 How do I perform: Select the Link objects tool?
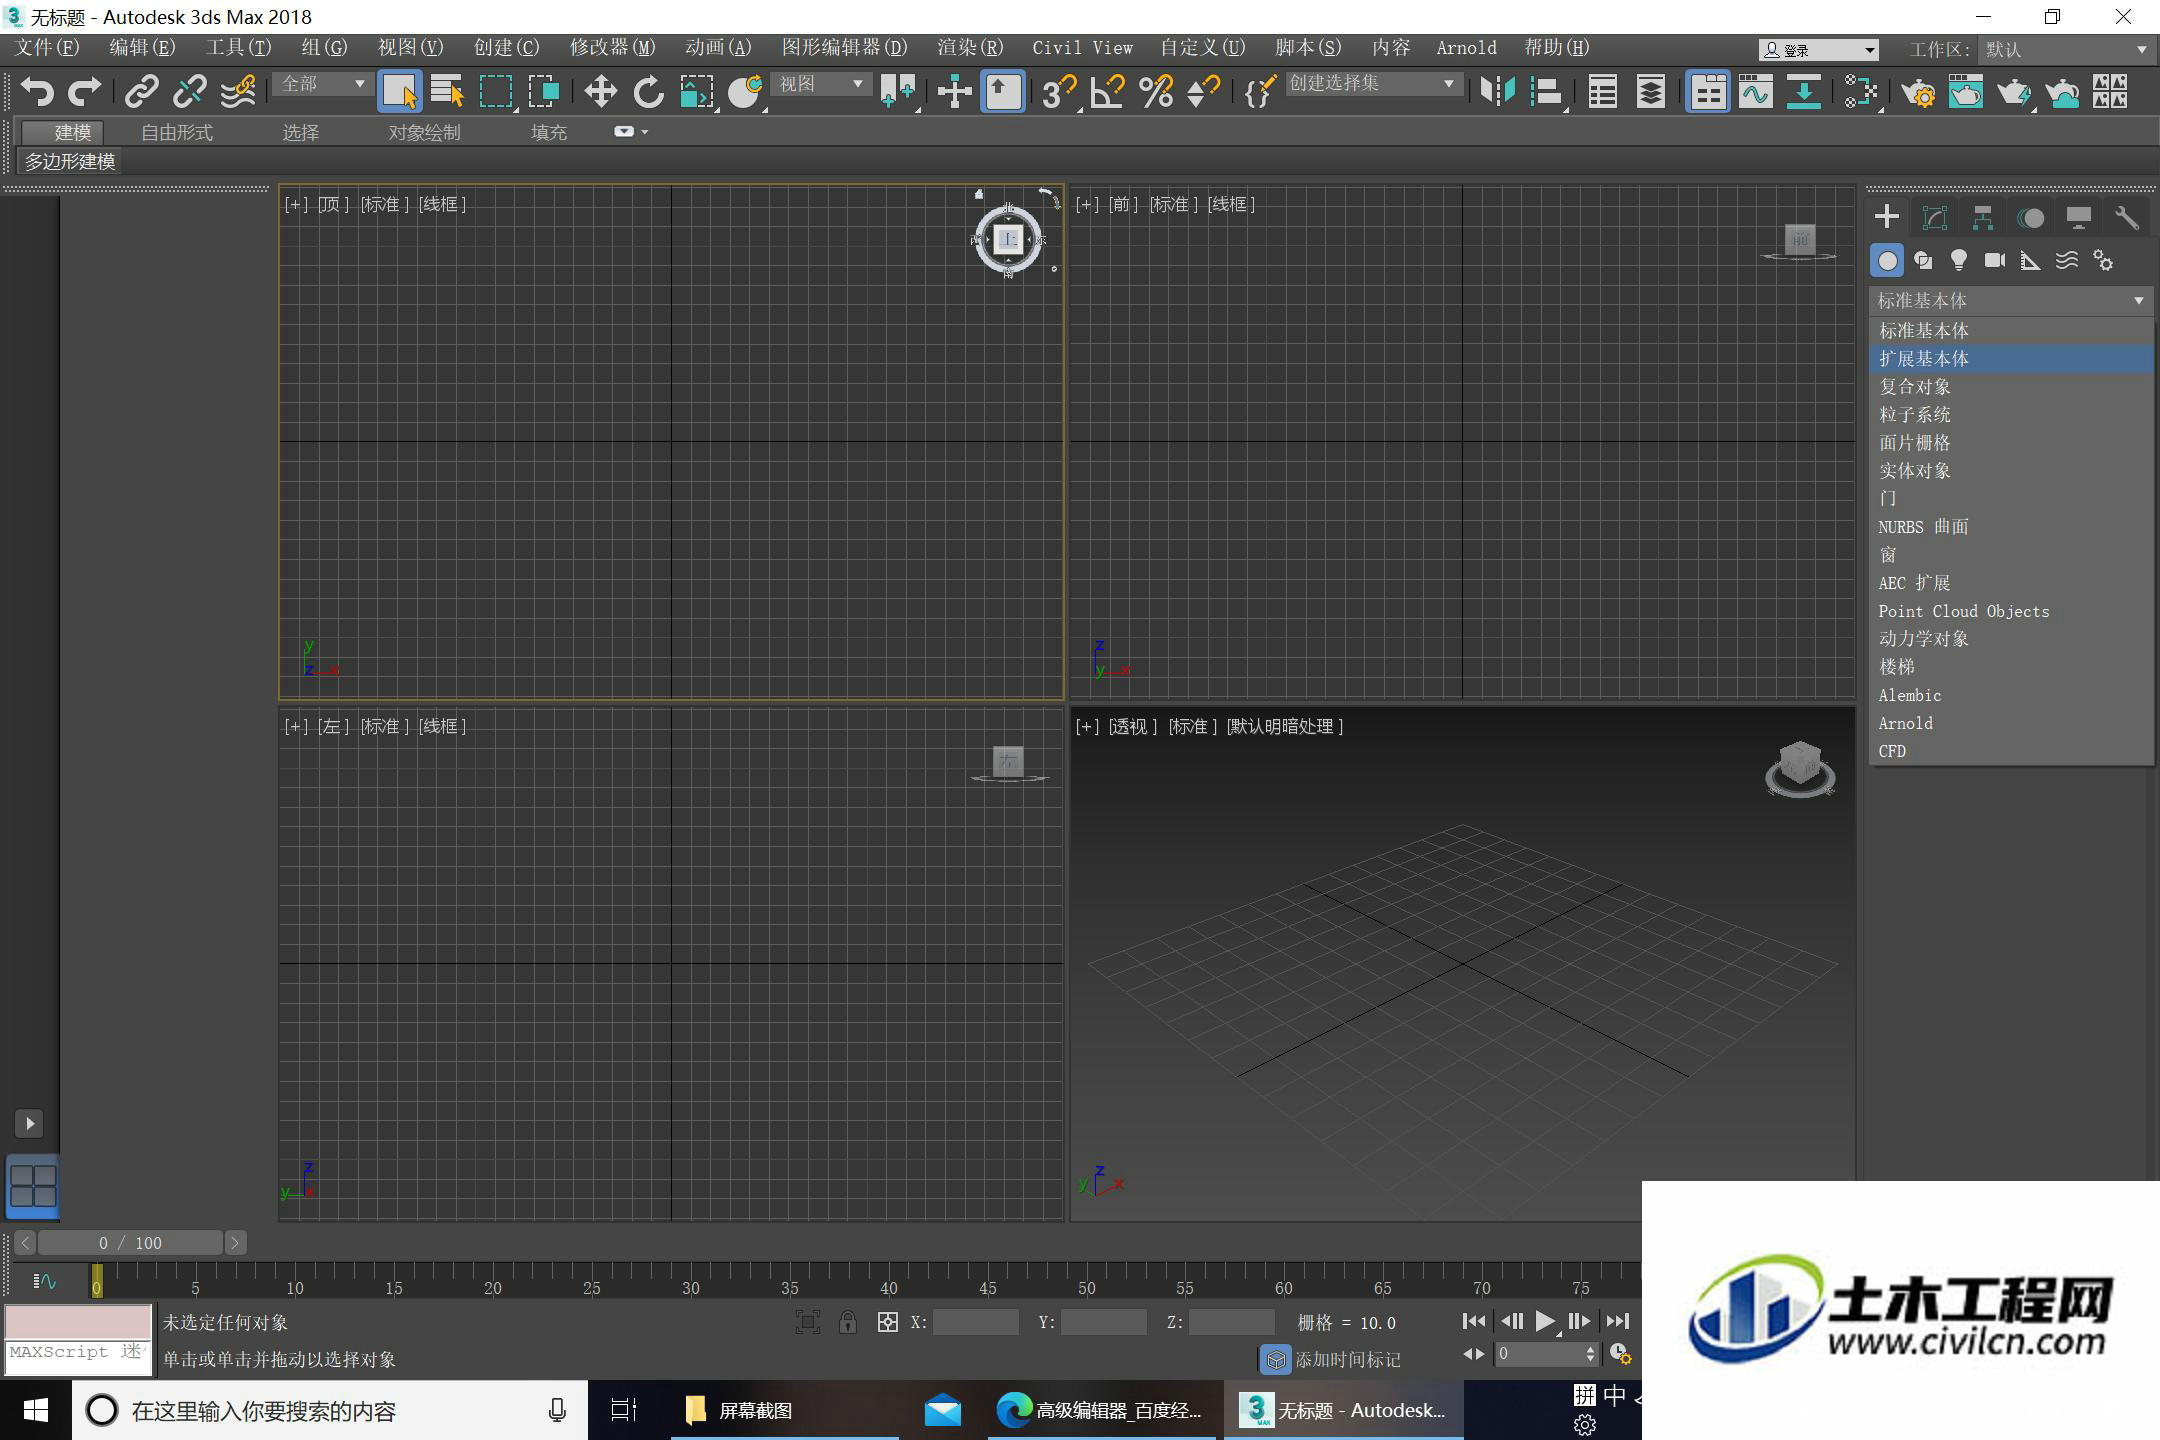pyautogui.click(x=141, y=92)
